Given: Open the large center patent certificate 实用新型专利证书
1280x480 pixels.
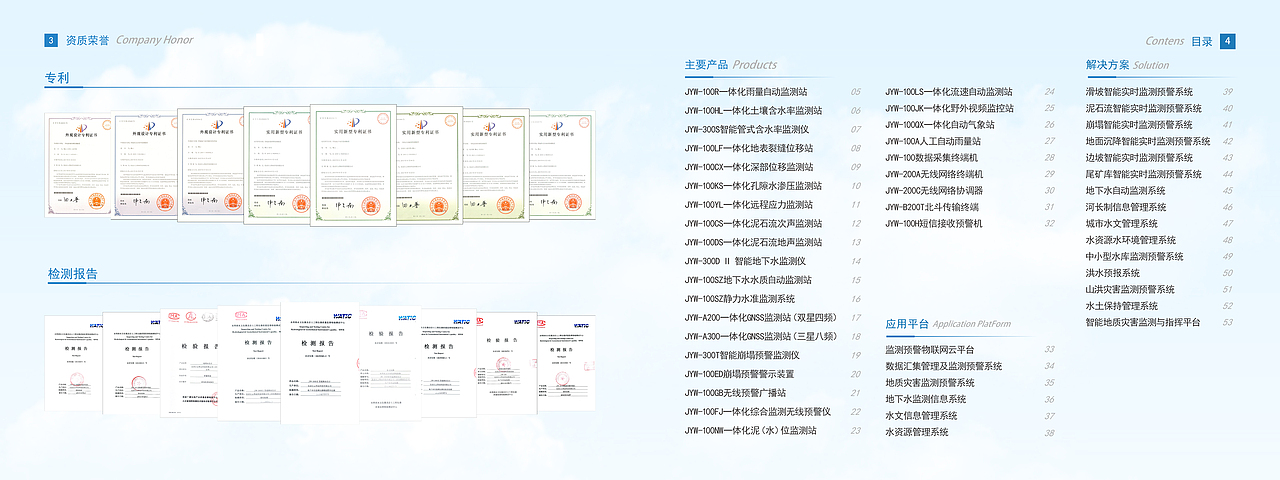Looking at the screenshot, I should pyautogui.click(x=352, y=165).
